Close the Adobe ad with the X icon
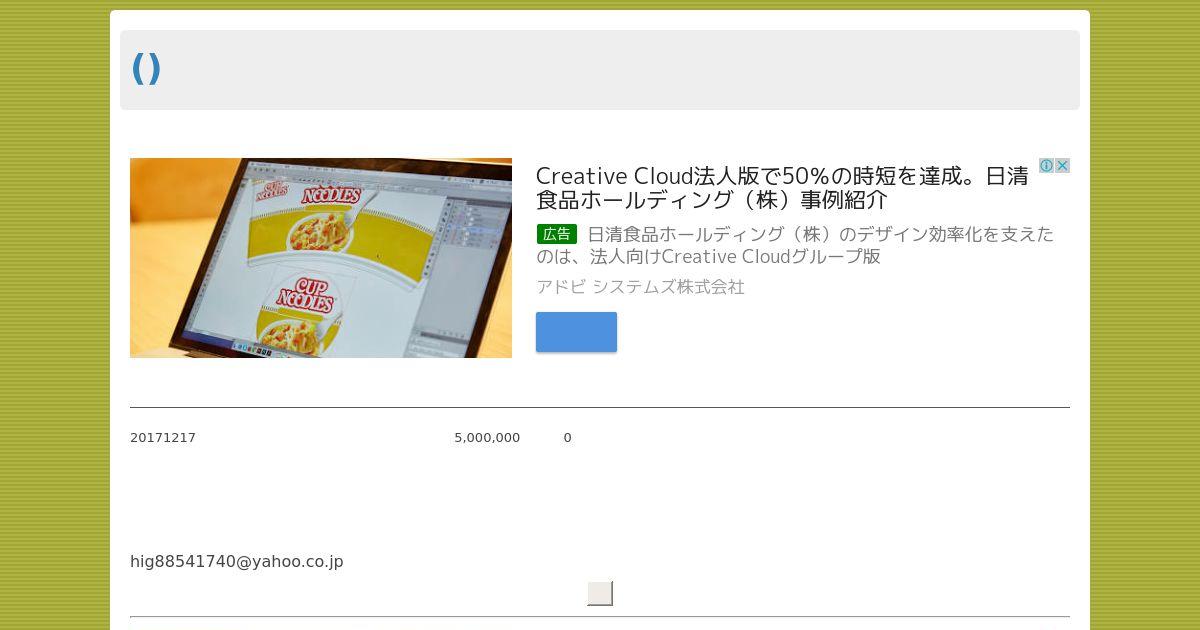Screen dimensions: 1200x630 (1062, 166)
